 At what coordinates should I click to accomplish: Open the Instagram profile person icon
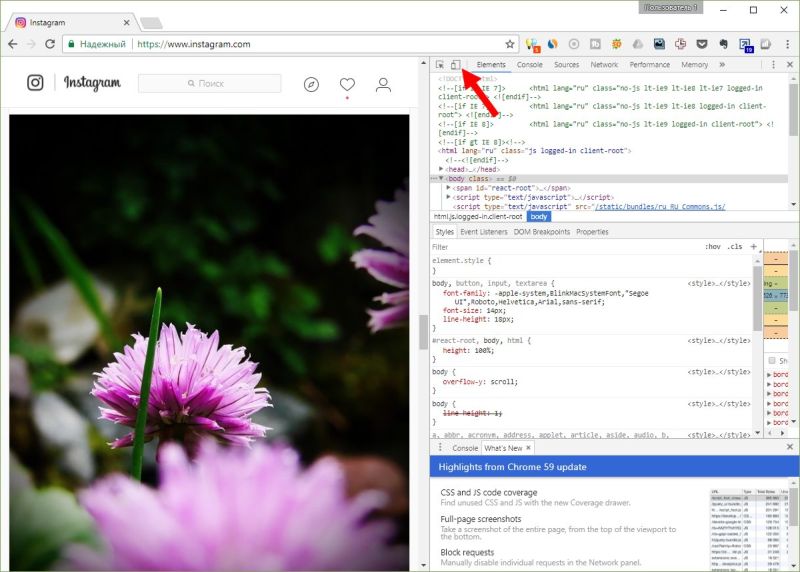pyautogui.click(x=383, y=85)
